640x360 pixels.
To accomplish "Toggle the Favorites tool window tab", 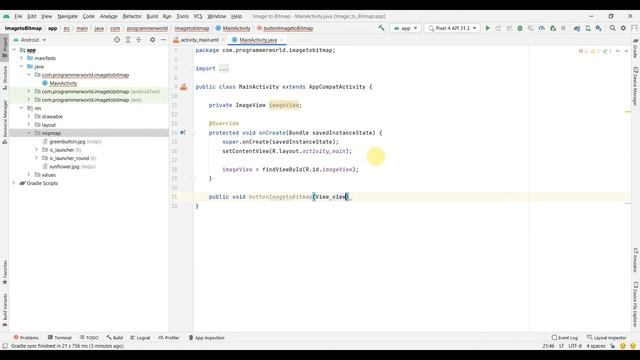I will click(x=5, y=272).
